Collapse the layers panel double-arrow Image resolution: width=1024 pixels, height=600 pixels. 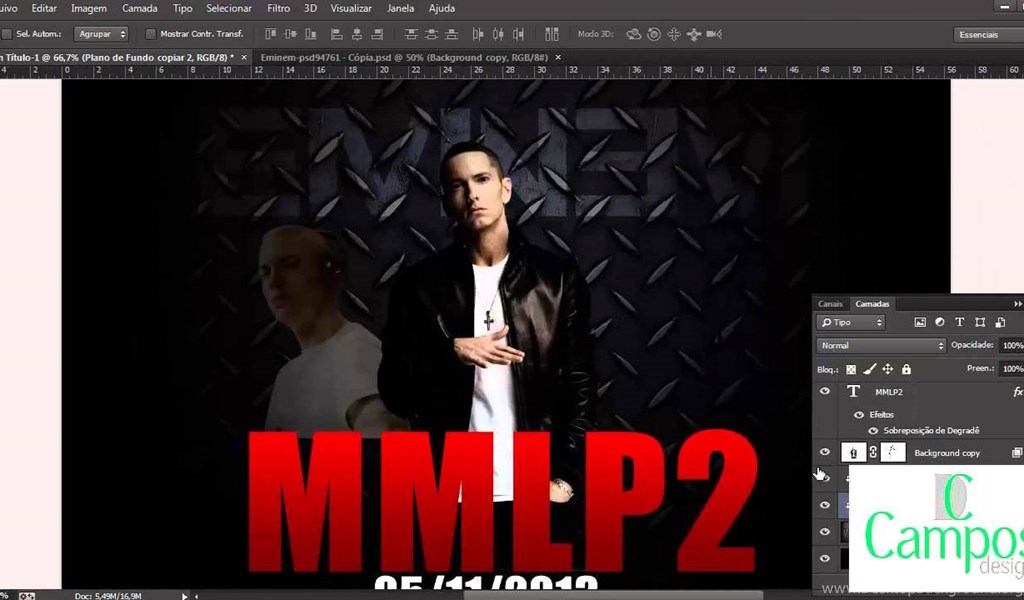coord(1017,304)
